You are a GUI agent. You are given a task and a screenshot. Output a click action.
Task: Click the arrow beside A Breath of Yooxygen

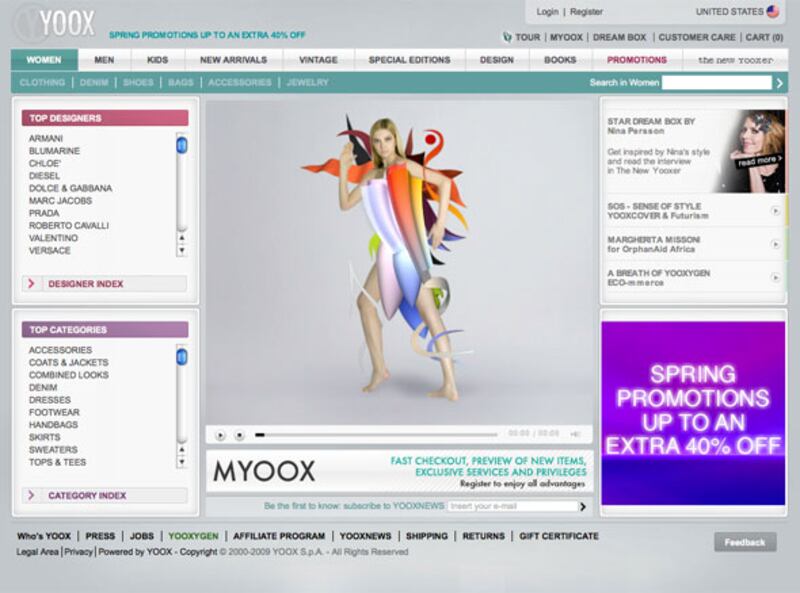[775, 277]
